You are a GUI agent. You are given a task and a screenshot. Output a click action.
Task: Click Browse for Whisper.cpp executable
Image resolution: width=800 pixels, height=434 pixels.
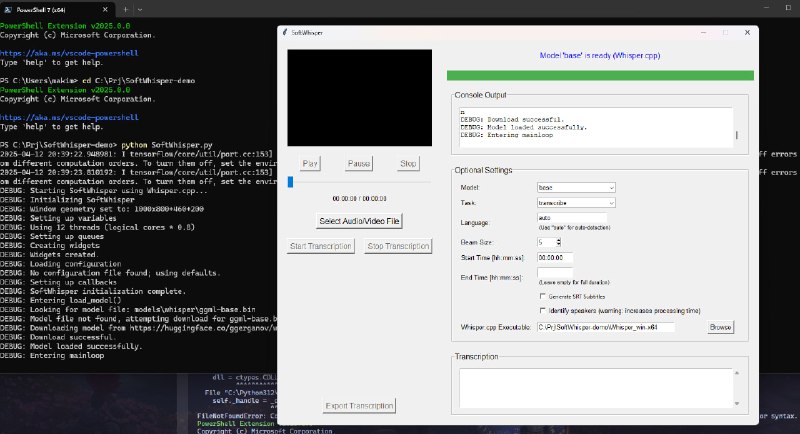721,327
